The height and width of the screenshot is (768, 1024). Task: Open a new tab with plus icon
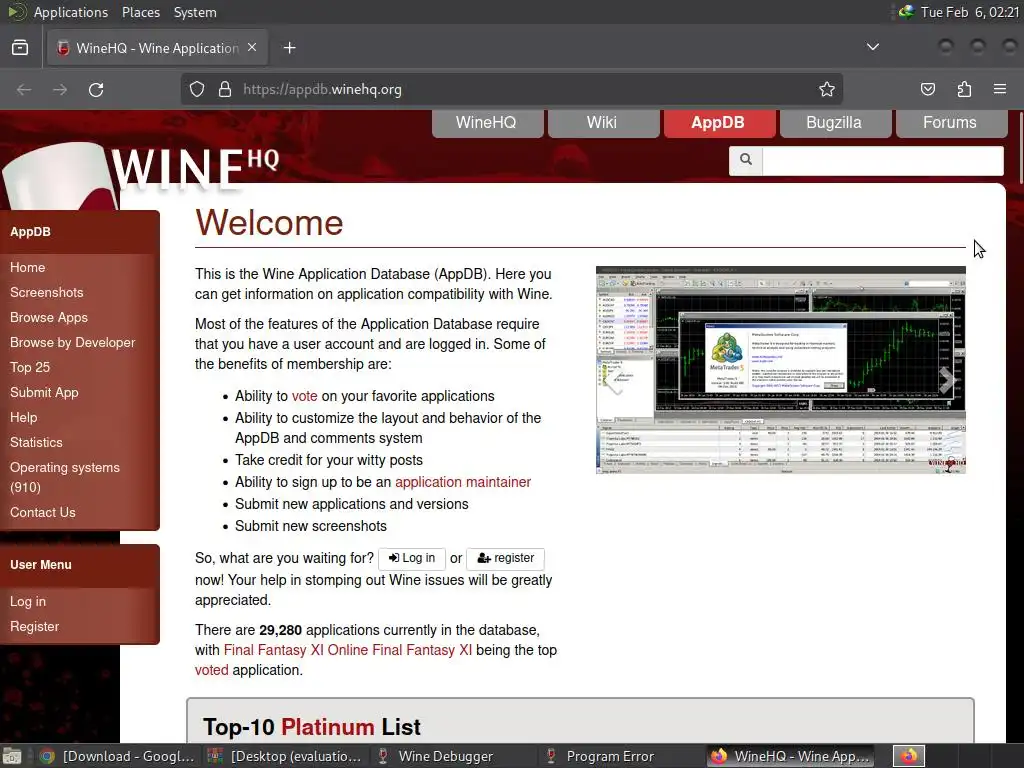tap(289, 48)
